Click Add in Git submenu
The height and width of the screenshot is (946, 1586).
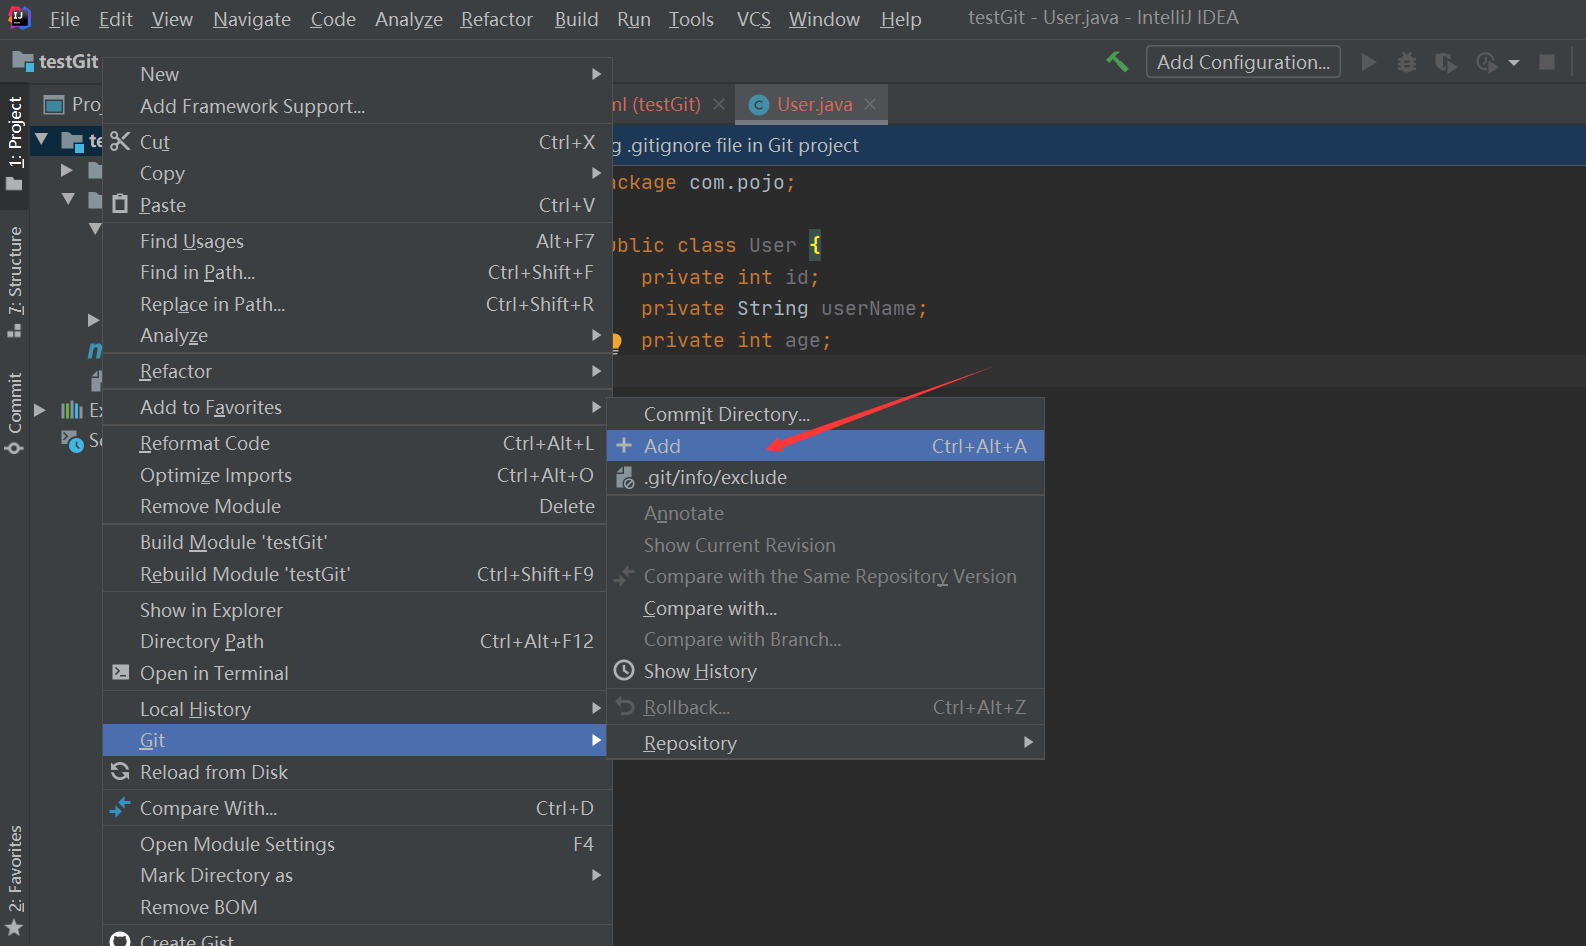826,446
